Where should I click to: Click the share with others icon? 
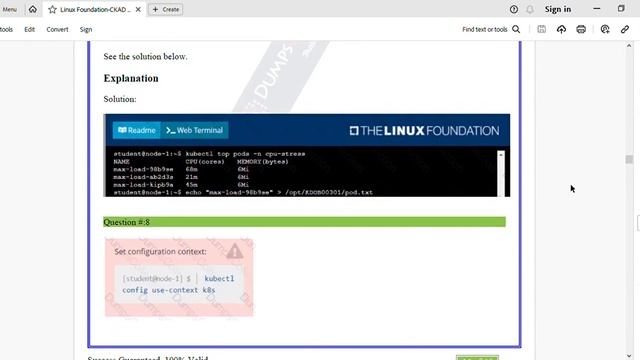(605, 29)
